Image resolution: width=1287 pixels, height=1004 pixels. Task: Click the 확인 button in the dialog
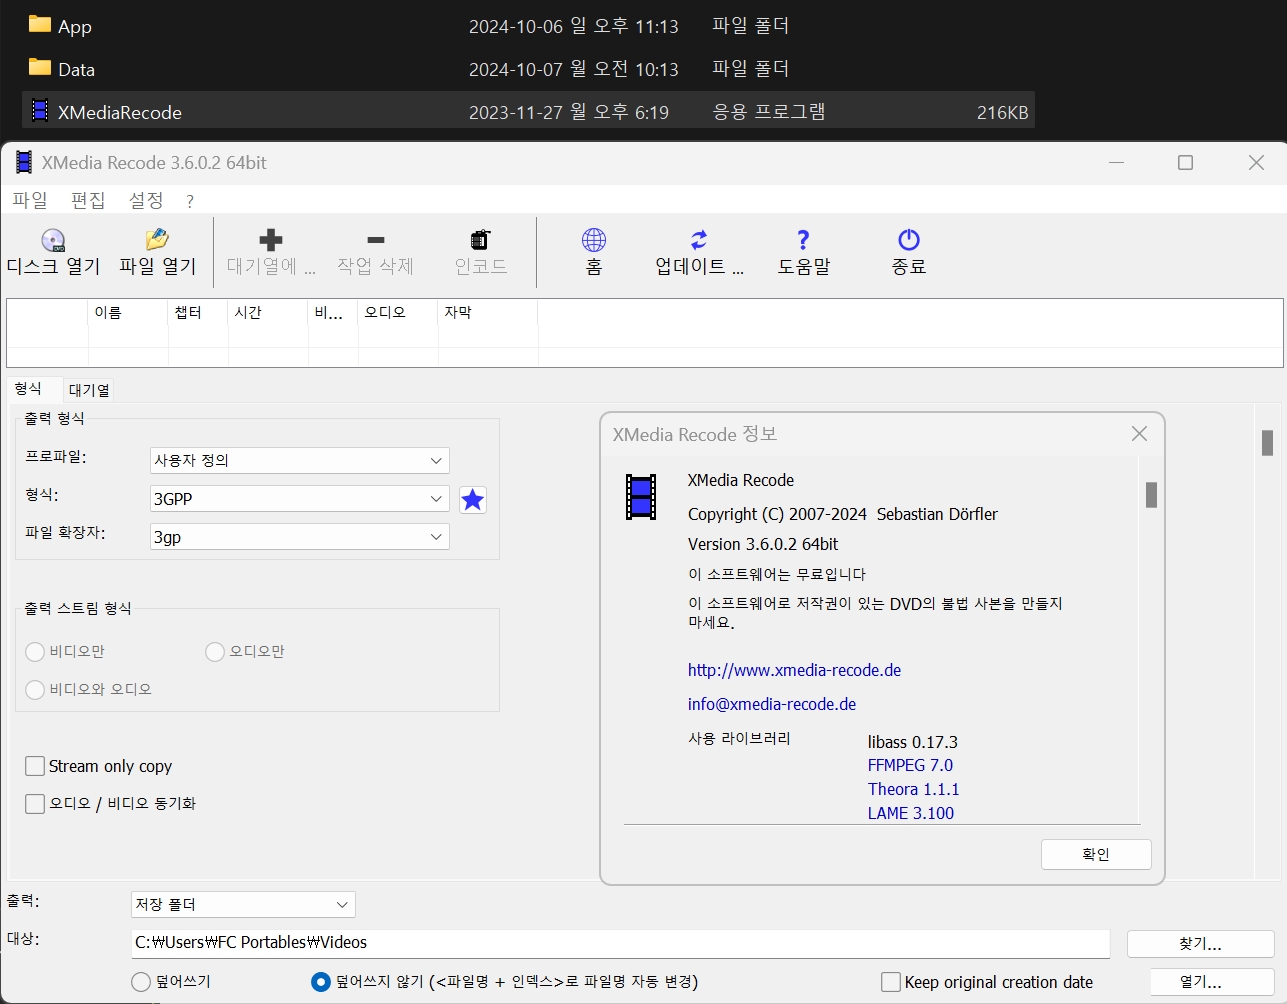1096,854
